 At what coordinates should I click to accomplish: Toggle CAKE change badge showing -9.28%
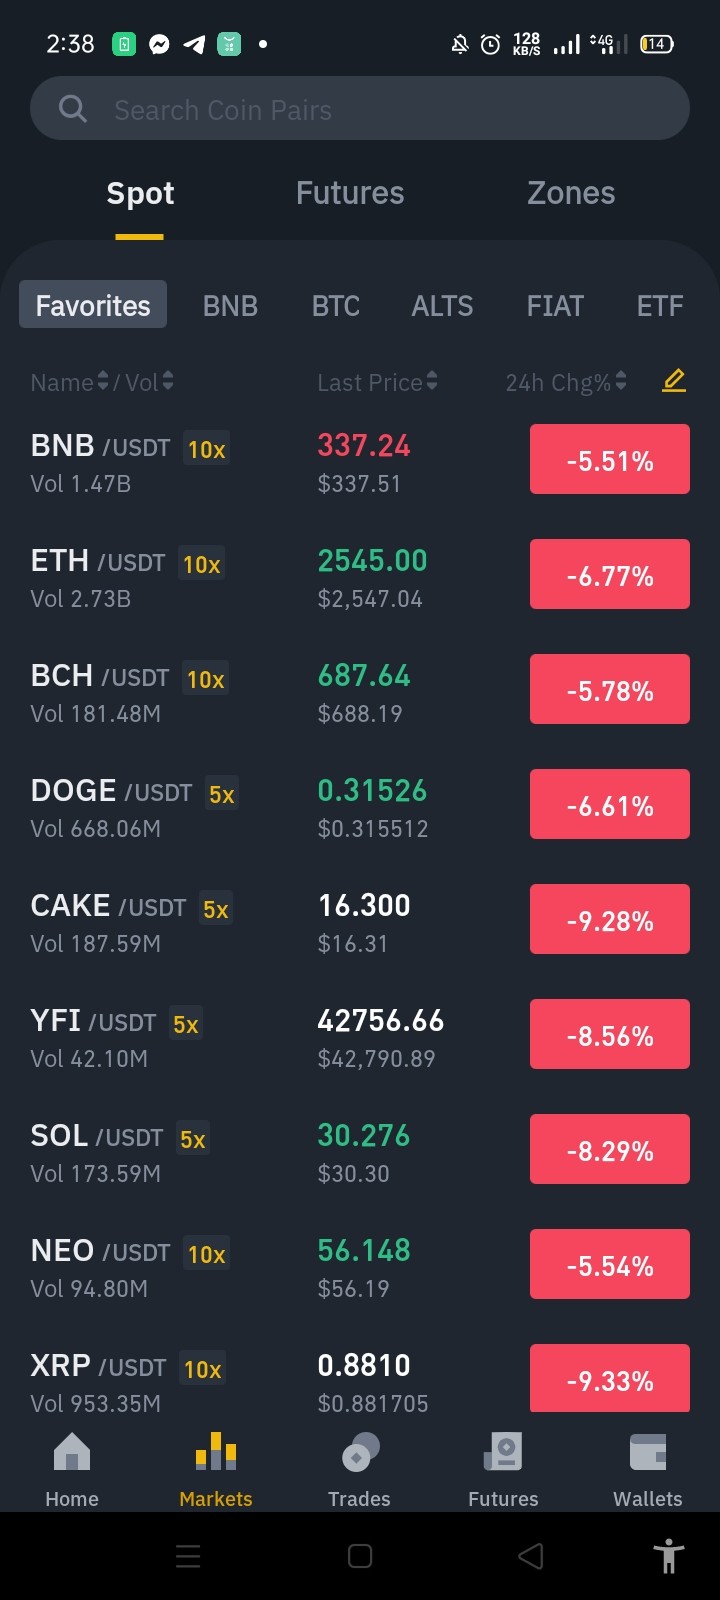(610, 919)
